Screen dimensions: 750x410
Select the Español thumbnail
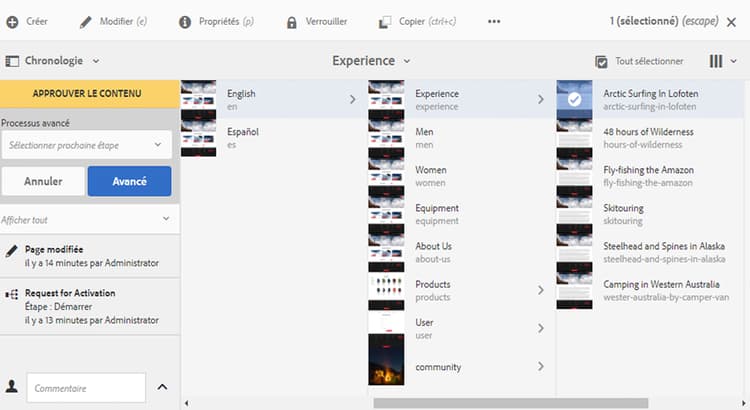click(x=199, y=137)
